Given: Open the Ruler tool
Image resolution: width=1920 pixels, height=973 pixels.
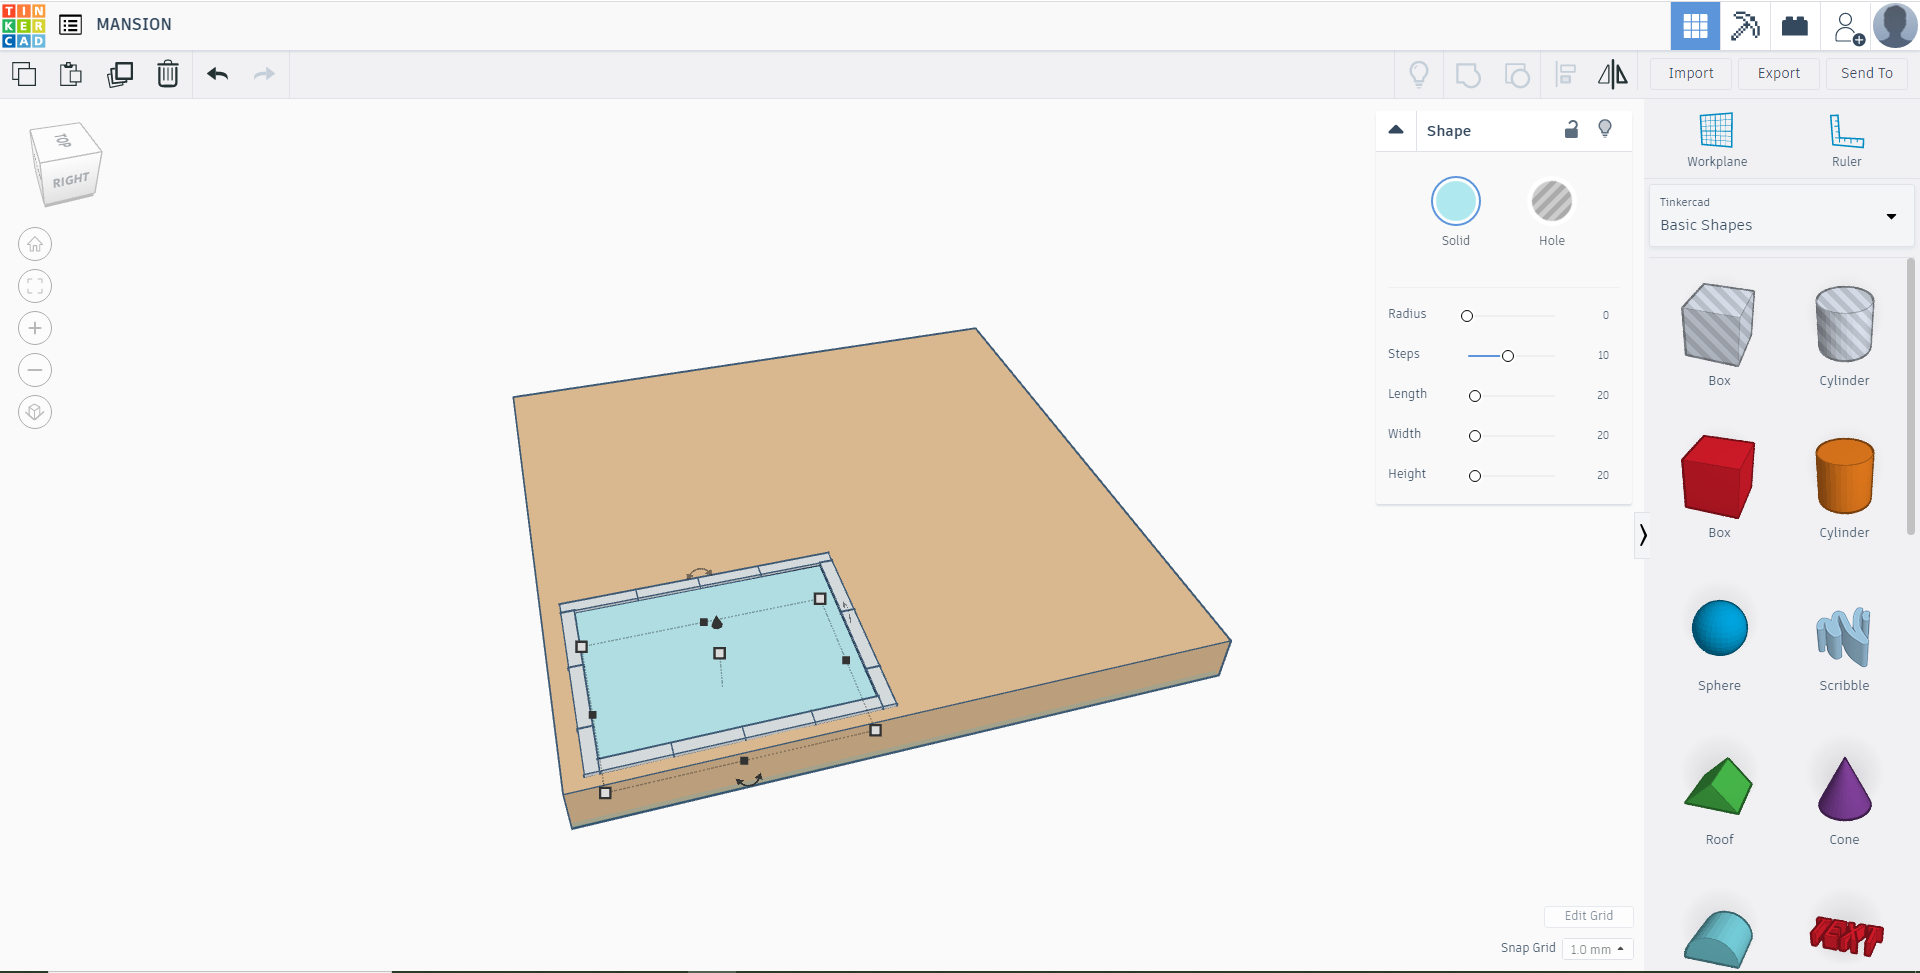Looking at the screenshot, I should (1845, 138).
